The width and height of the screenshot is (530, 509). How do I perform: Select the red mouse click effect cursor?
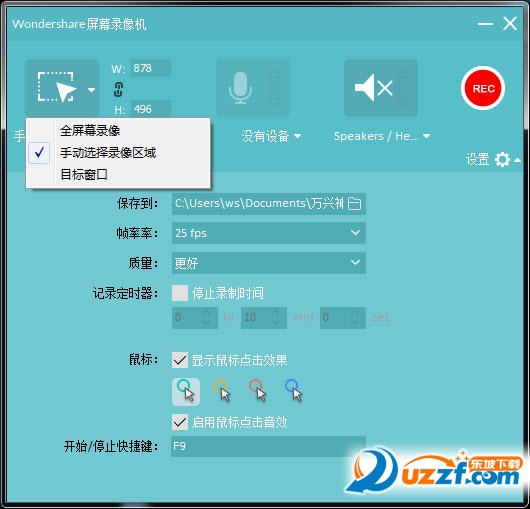[258, 390]
